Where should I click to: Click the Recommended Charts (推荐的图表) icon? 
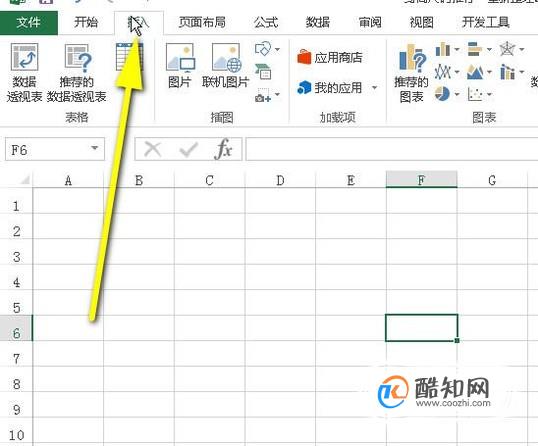[x=411, y=73]
